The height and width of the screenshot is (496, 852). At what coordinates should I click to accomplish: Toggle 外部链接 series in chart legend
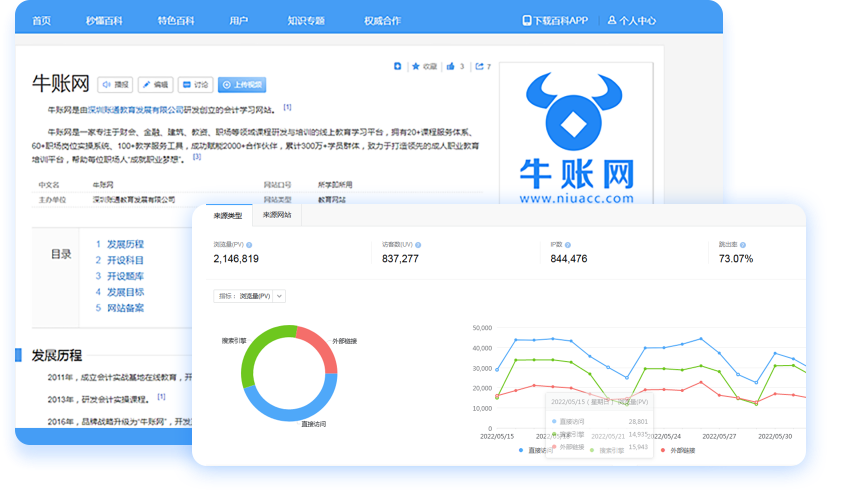pos(678,450)
